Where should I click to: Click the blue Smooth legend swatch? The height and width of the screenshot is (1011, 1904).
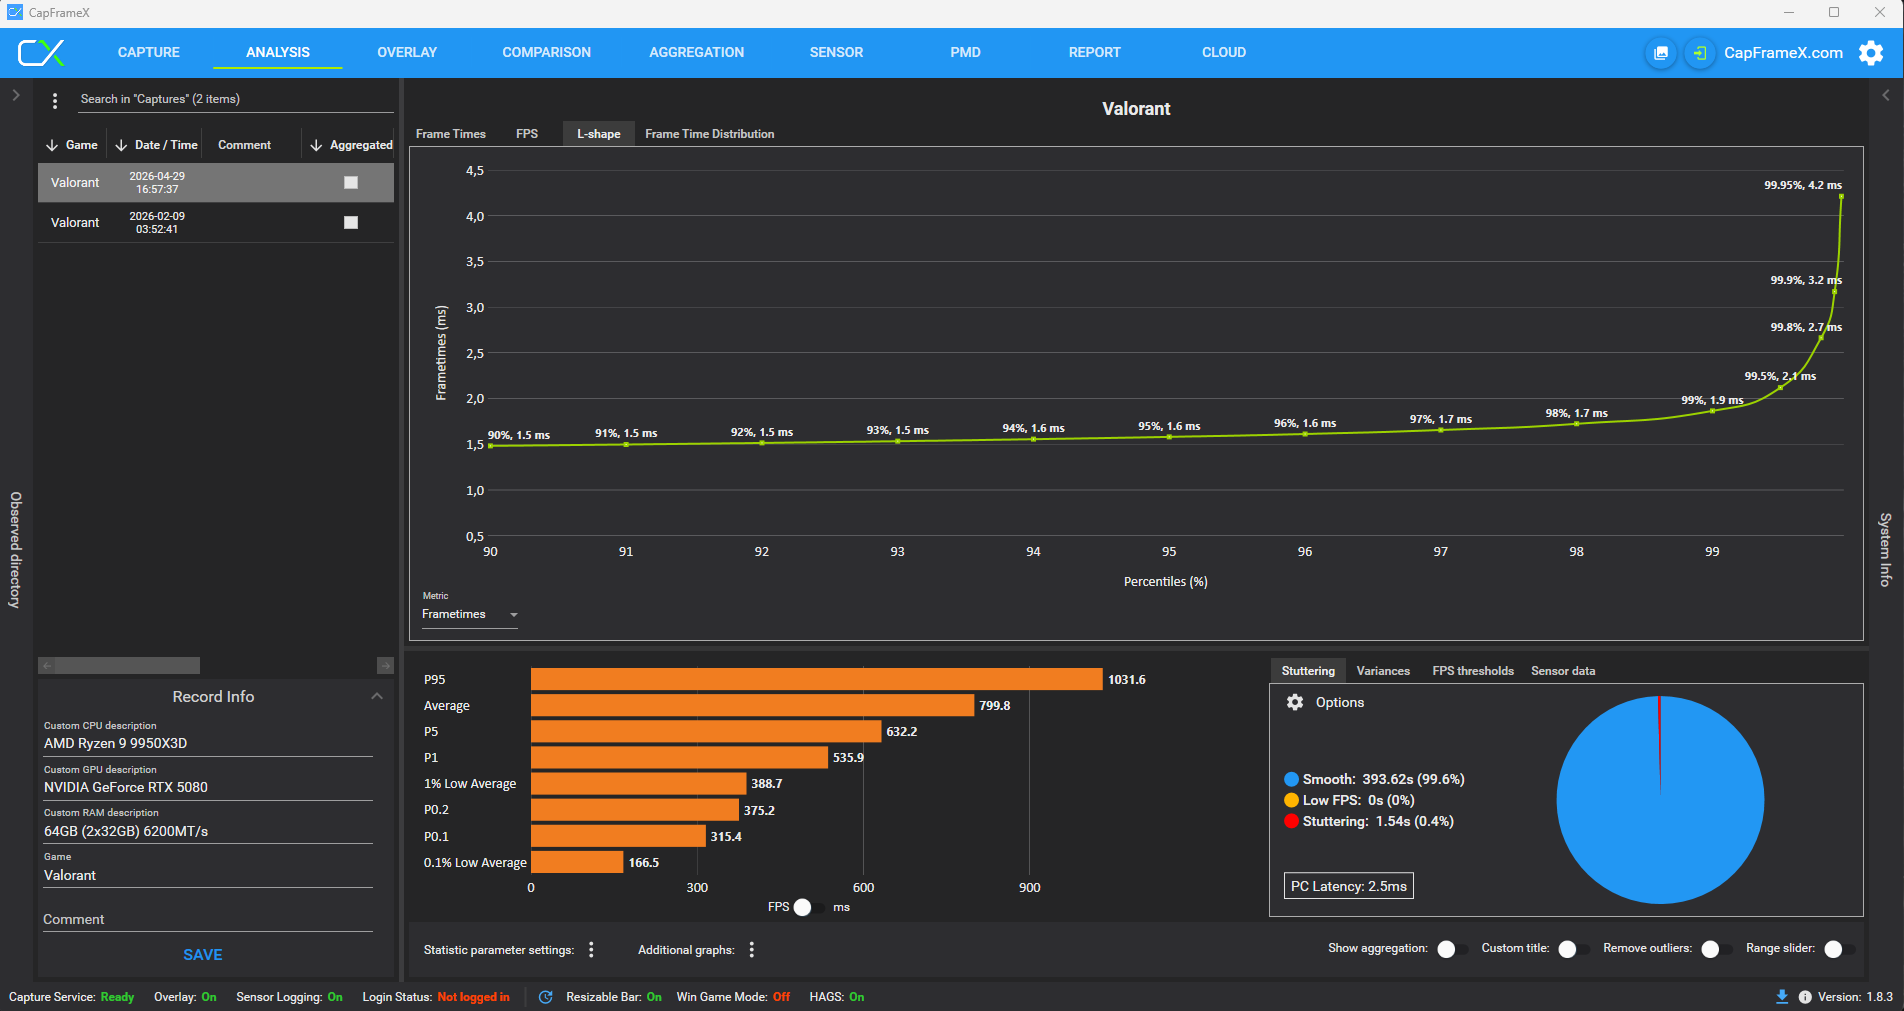(1291, 779)
